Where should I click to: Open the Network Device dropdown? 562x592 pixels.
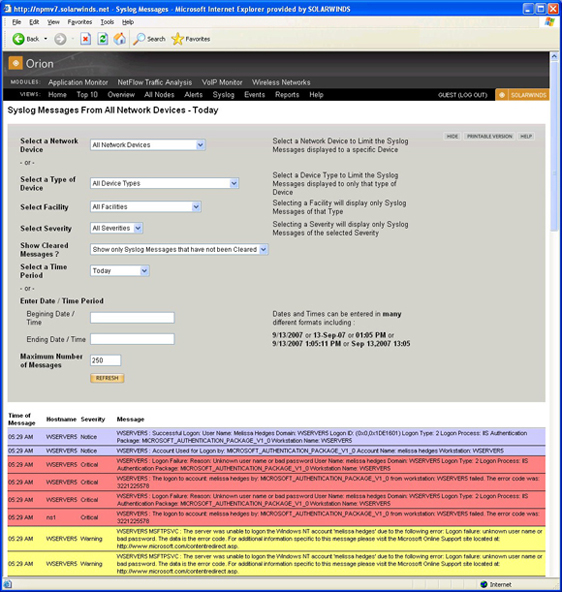pyautogui.click(x=148, y=145)
